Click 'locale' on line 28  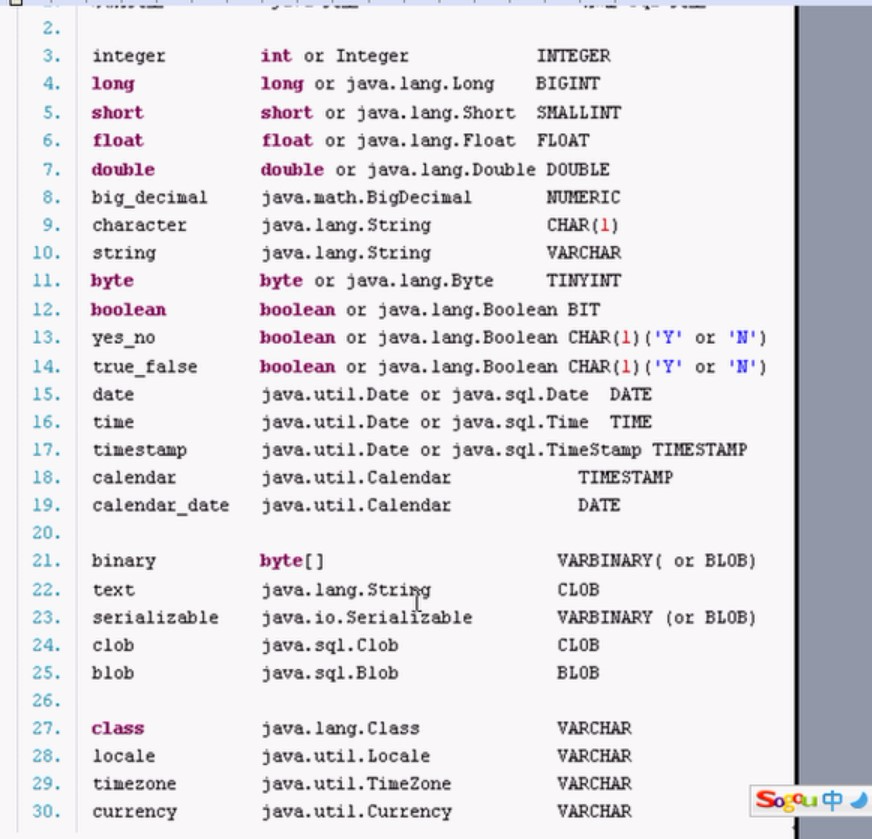pyautogui.click(x=123, y=756)
